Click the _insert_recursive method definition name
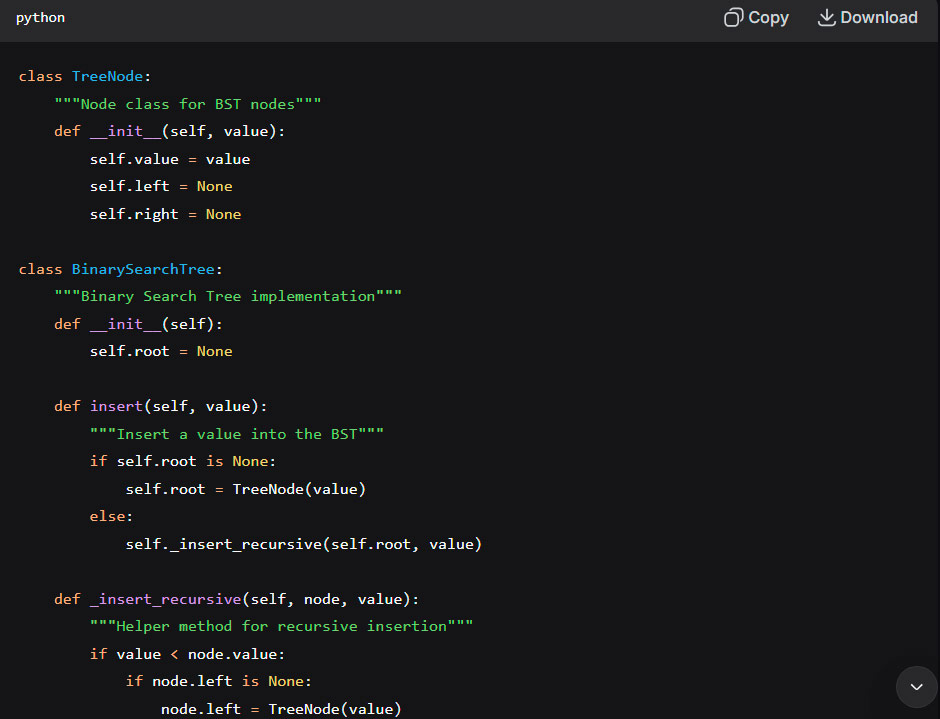The width and height of the screenshot is (940, 719). pyautogui.click(x=165, y=599)
